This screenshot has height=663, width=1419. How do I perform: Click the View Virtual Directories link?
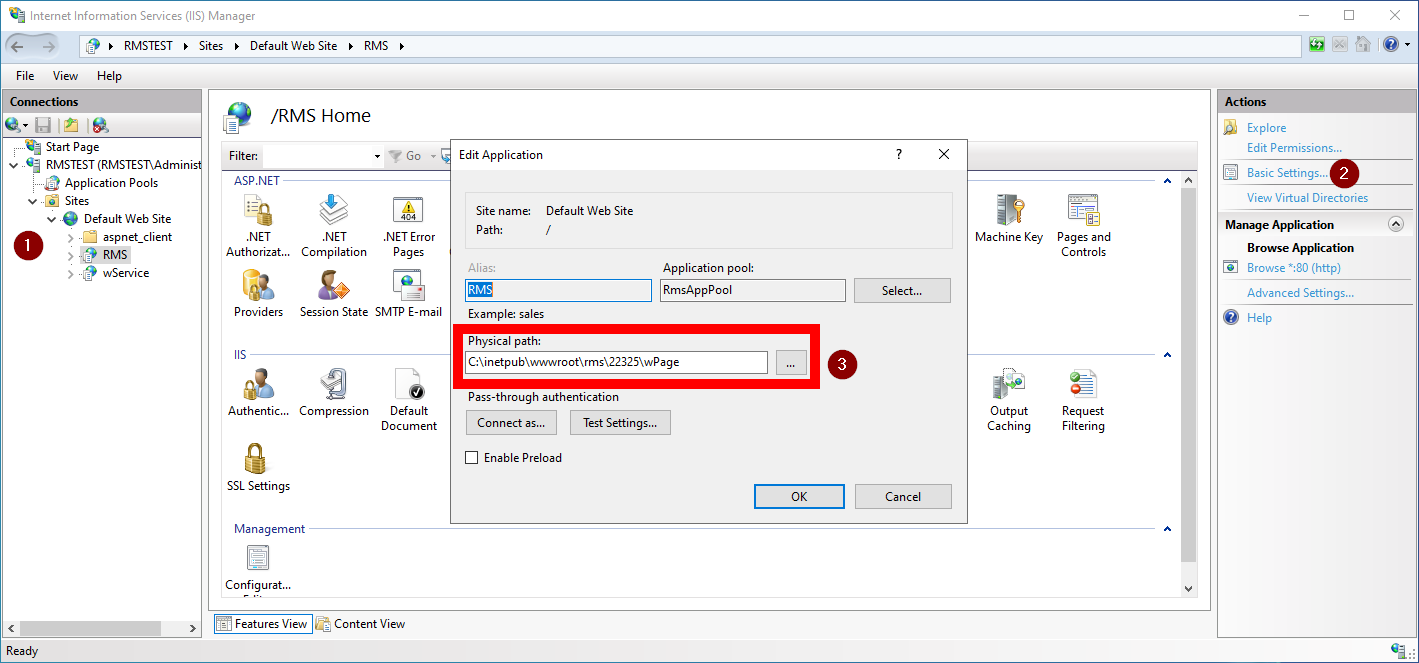(1307, 198)
